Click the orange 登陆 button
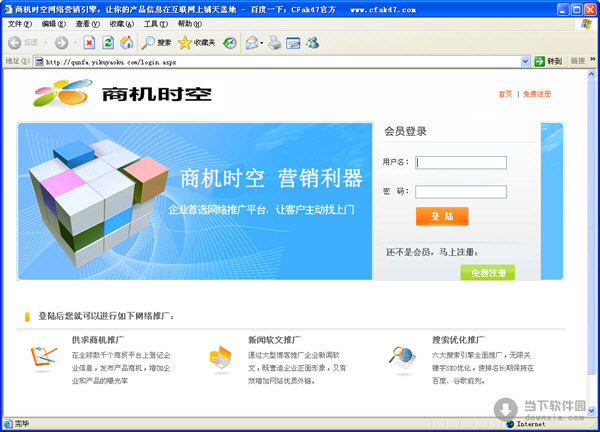 (x=442, y=216)
